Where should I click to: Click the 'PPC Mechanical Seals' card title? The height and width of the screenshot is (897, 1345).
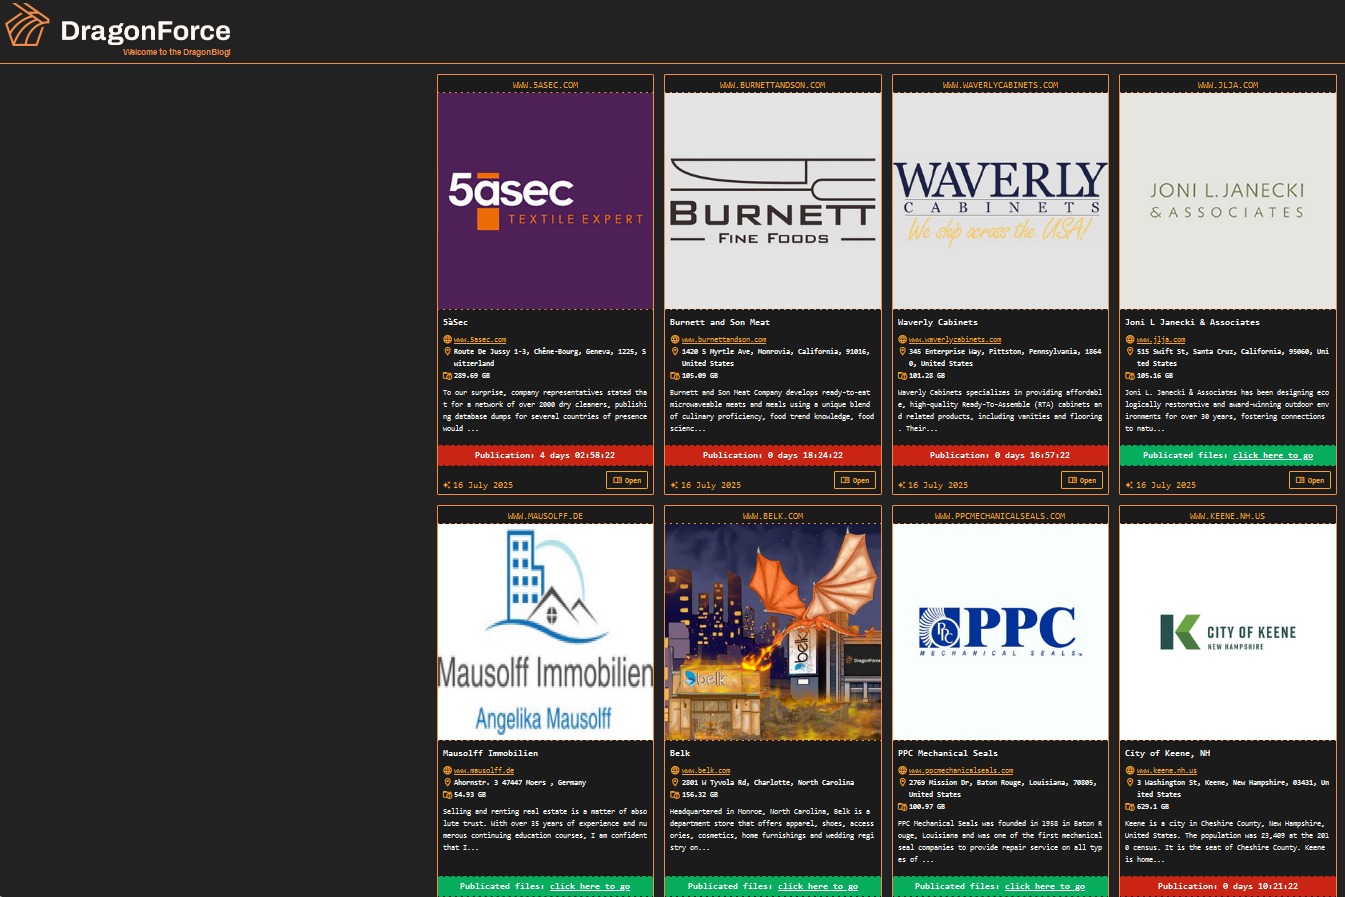click(x=948, y=753)
